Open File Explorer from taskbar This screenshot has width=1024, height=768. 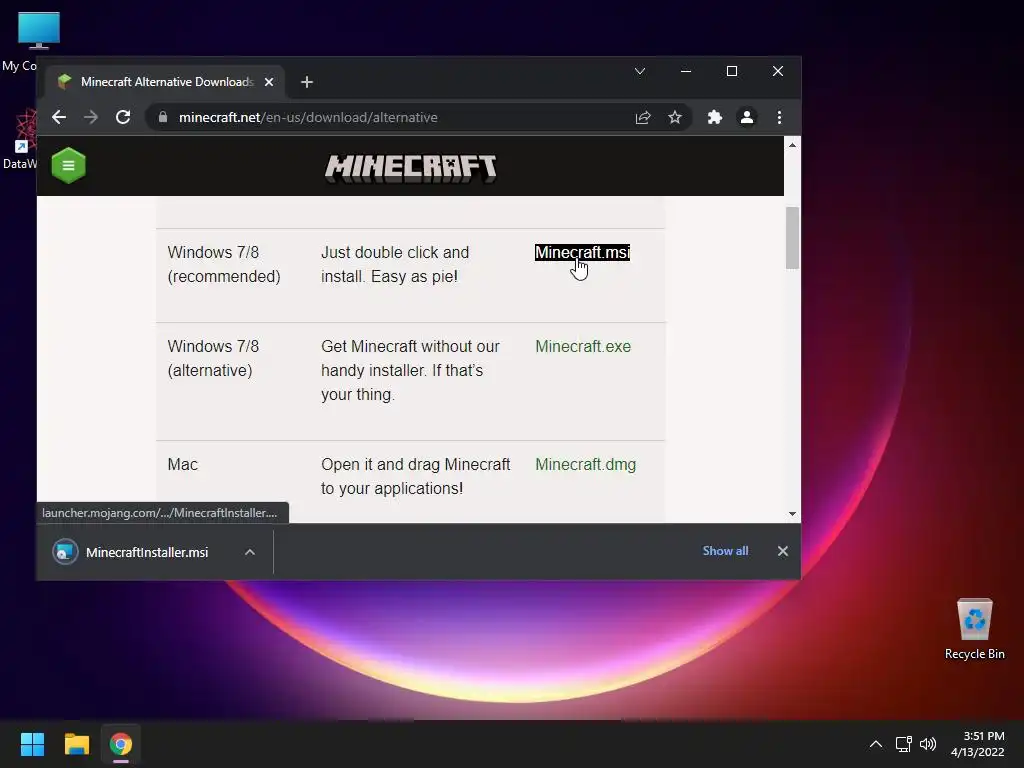click(76, 744)
